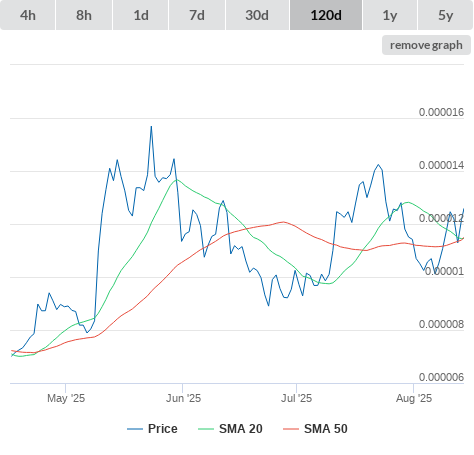Click the active 120d range tab
This screenshot has width=474, height=455.
(x=326, y=15)
